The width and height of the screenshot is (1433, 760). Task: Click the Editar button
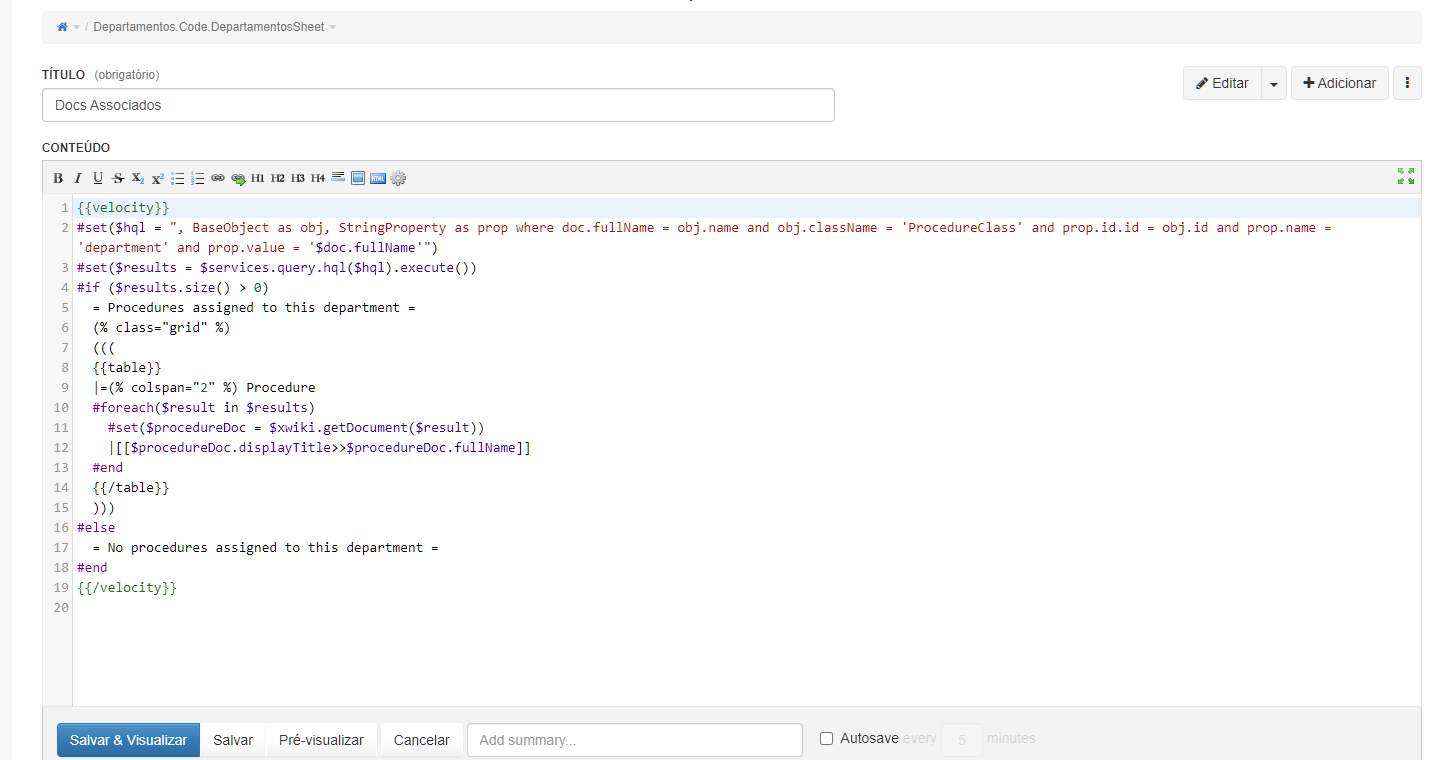tap(1222, 84)
